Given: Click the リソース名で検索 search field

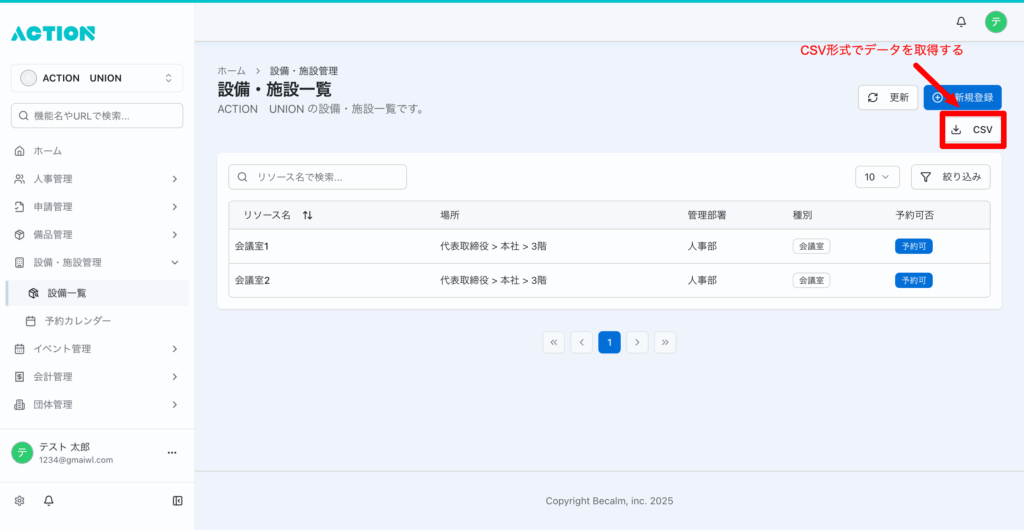Looking at the screenshot, I should point(318,177).
